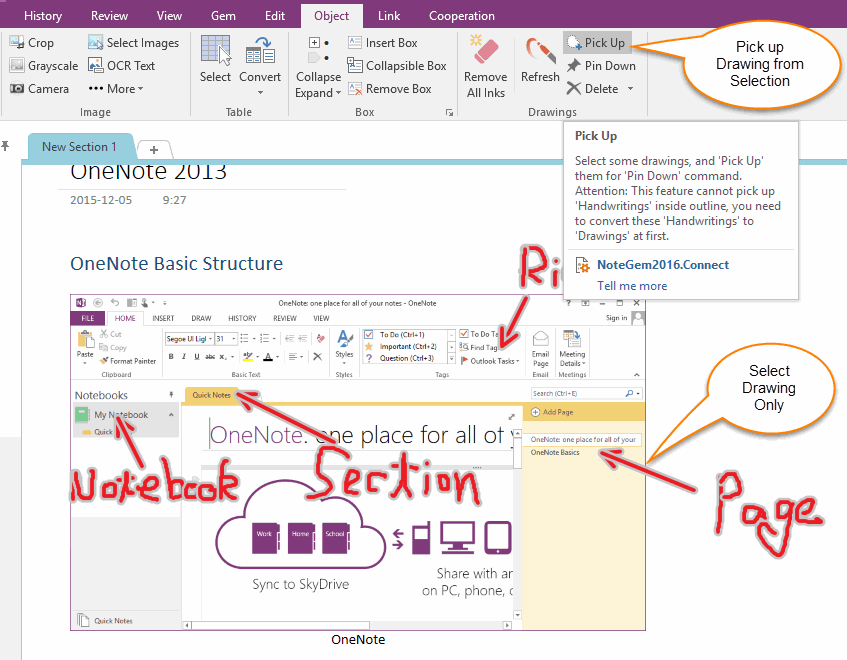Click the pin icon left of sections

click(x=5, y=146)
